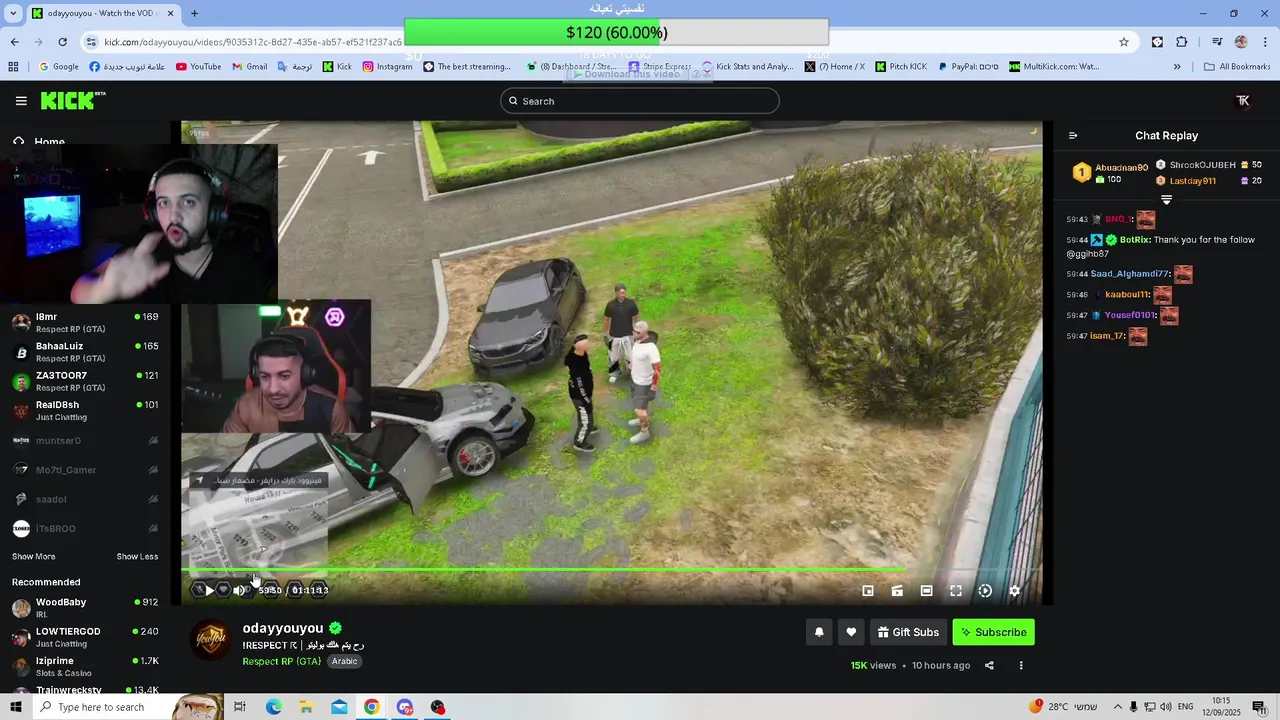The width and height of the screenshot is (1280, 720).
Task: Open the Windows Start menu
Action: [16, 707]
